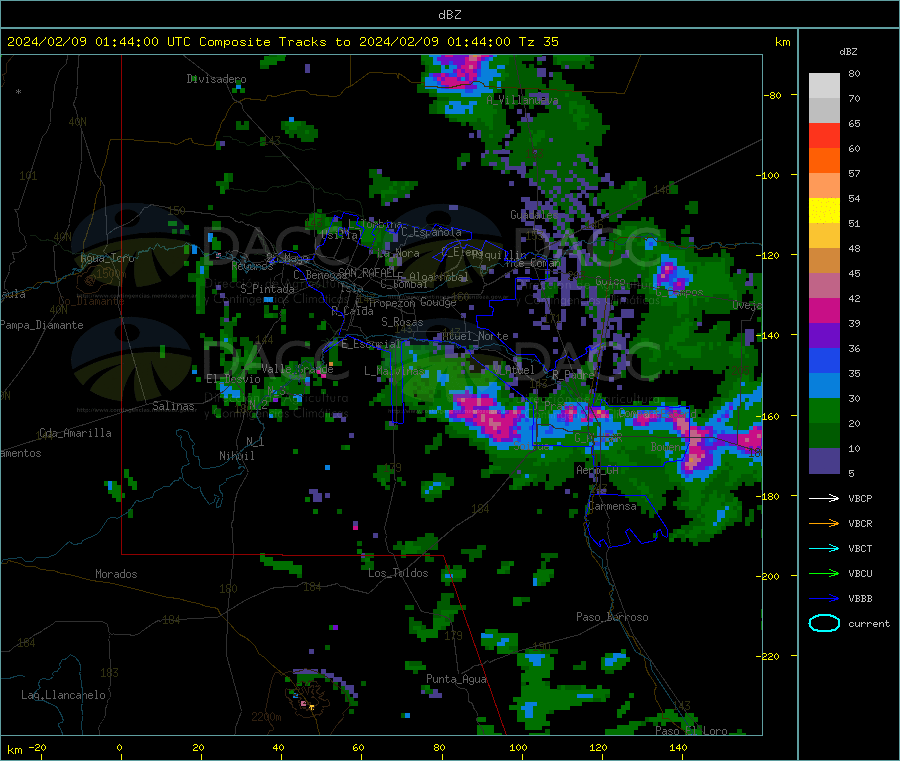The height and width of the screenshot is (761, 900).
Task: Click the Cda_Amarilla map label
Action: 75,433
